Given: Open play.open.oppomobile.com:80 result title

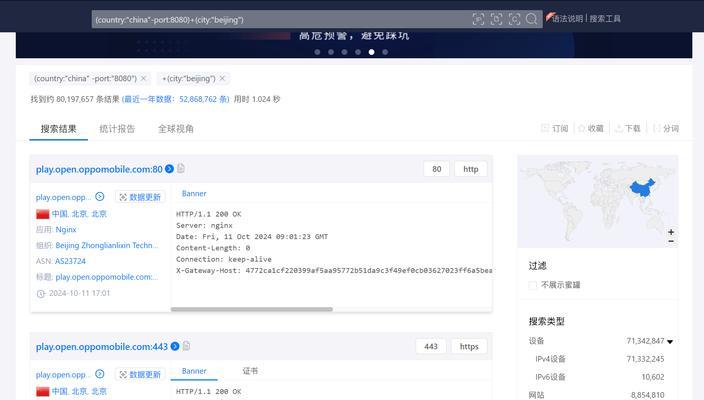Looking at the screenshot, I should pyautogui.click(x=99, y=169).
